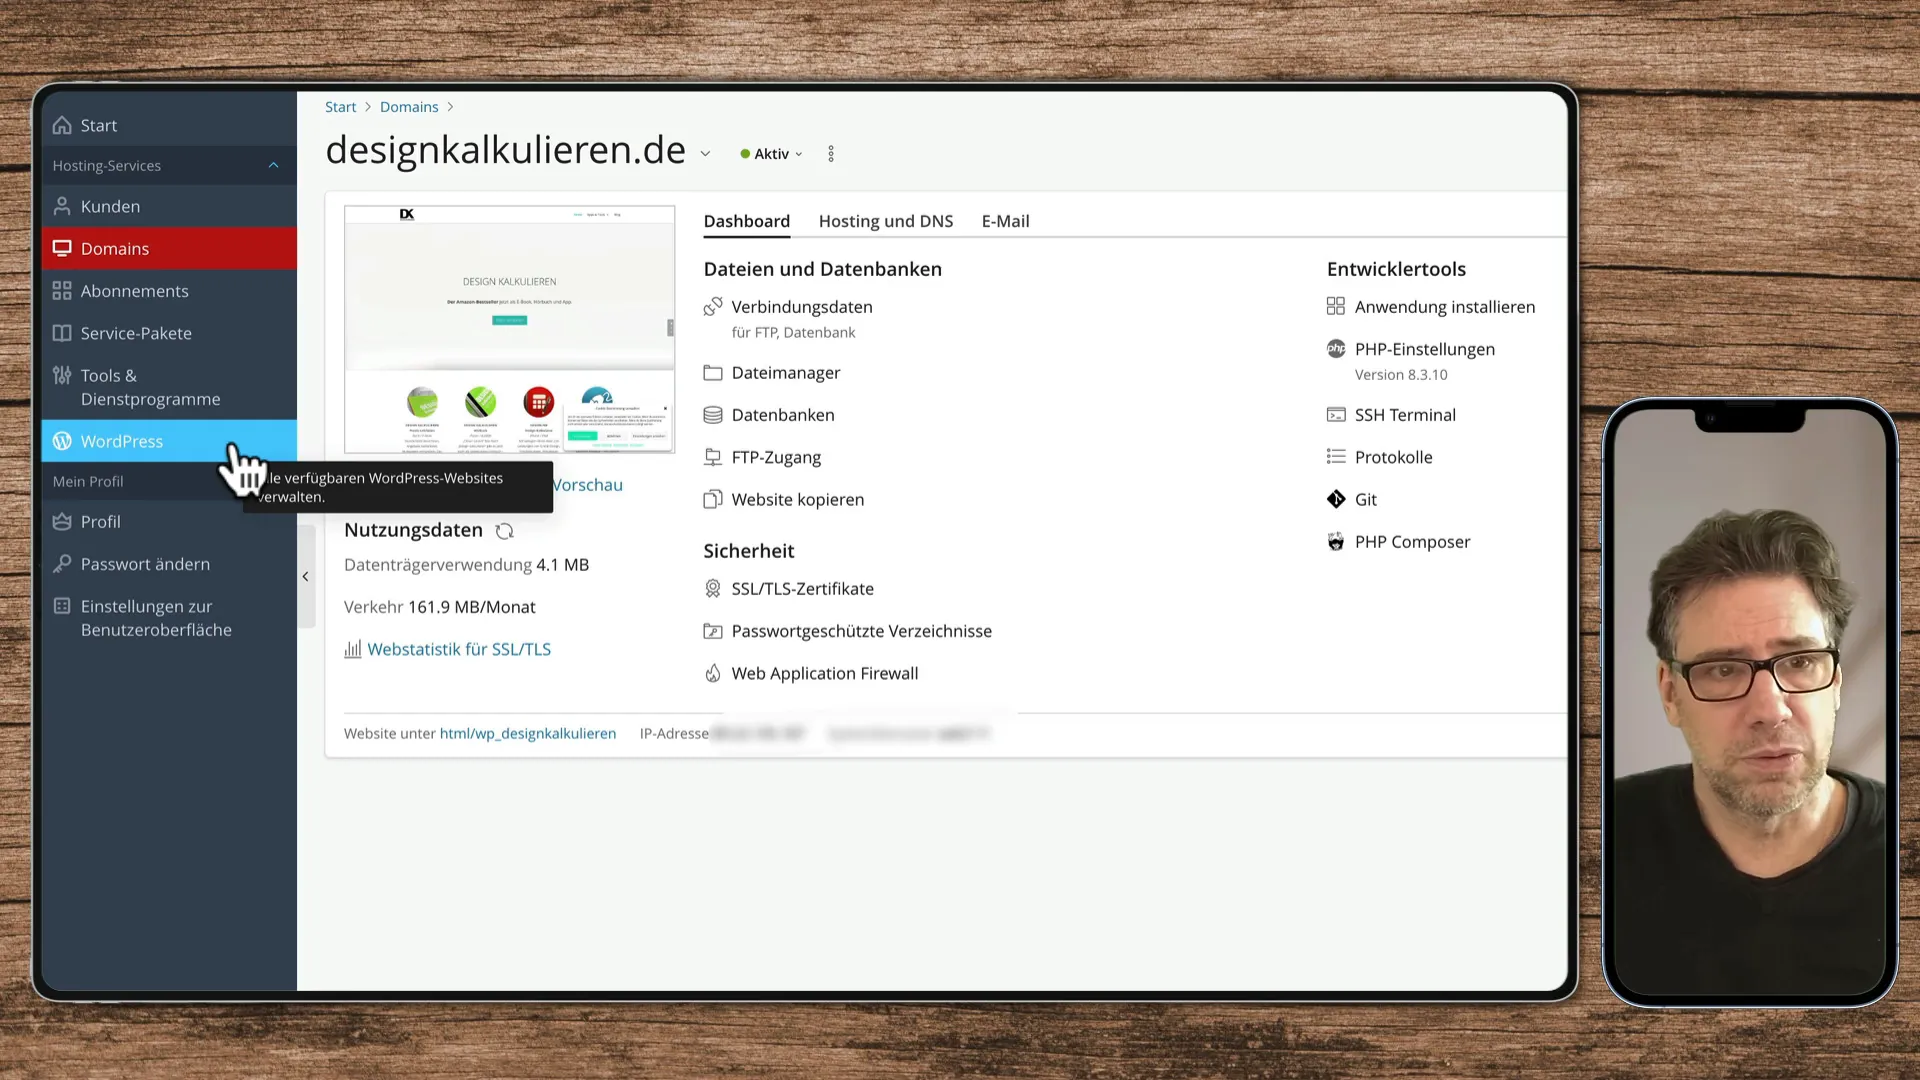Open PHP-Einstellungen
Viewport: 1920px width, 1080px height.
[1424, 349]
